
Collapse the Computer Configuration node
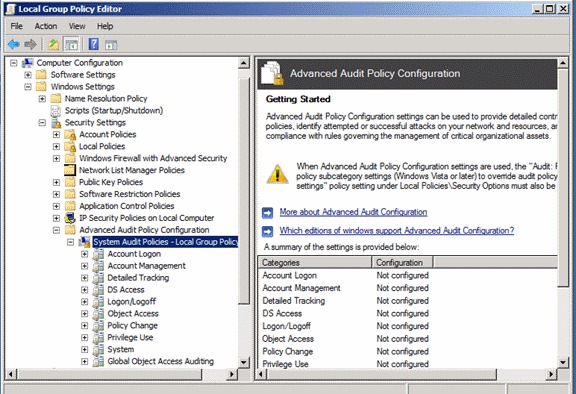[14, 63]
